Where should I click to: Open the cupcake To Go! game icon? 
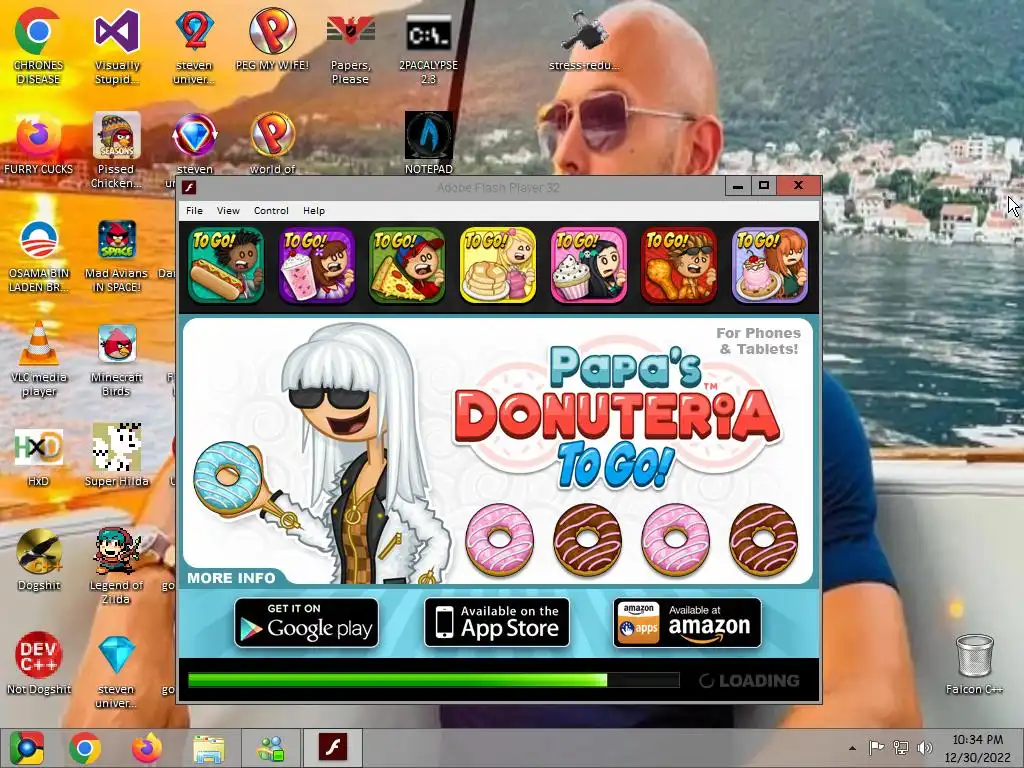[x=588, y=265]
